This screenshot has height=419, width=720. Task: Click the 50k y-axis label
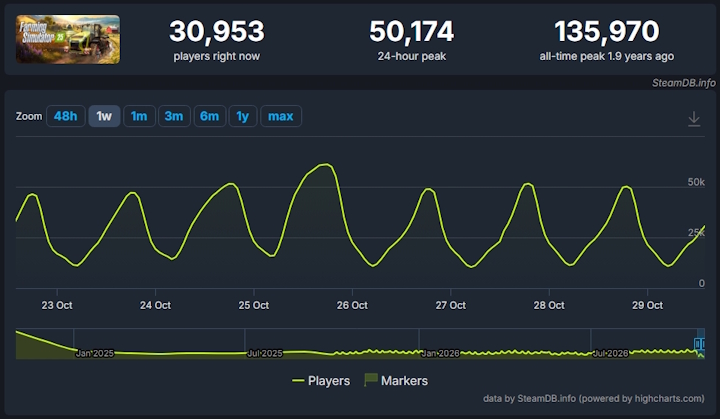point(696,182)
